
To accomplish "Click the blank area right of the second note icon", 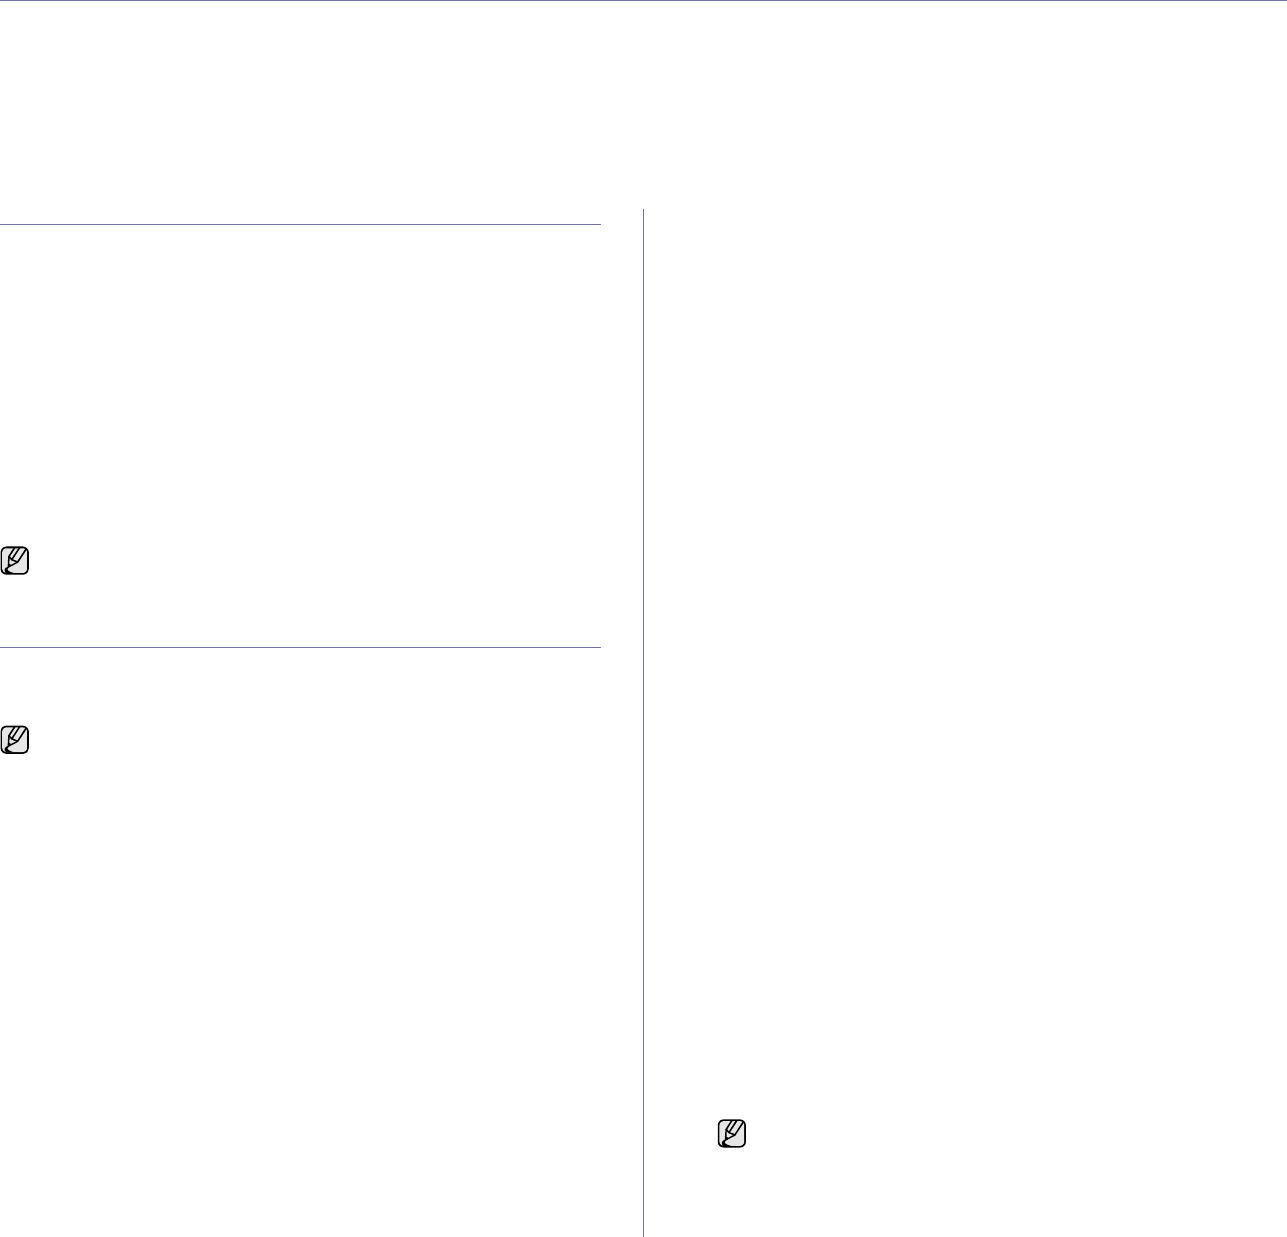I will [x=300, y=741].
